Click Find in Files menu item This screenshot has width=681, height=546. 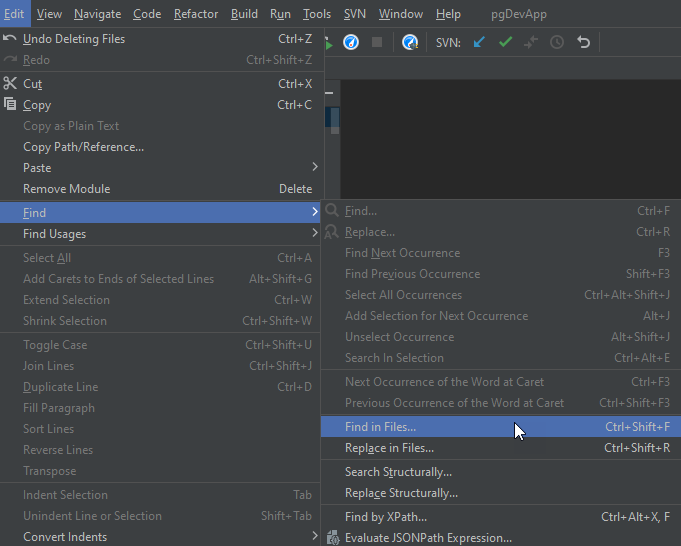coord(381,427)
